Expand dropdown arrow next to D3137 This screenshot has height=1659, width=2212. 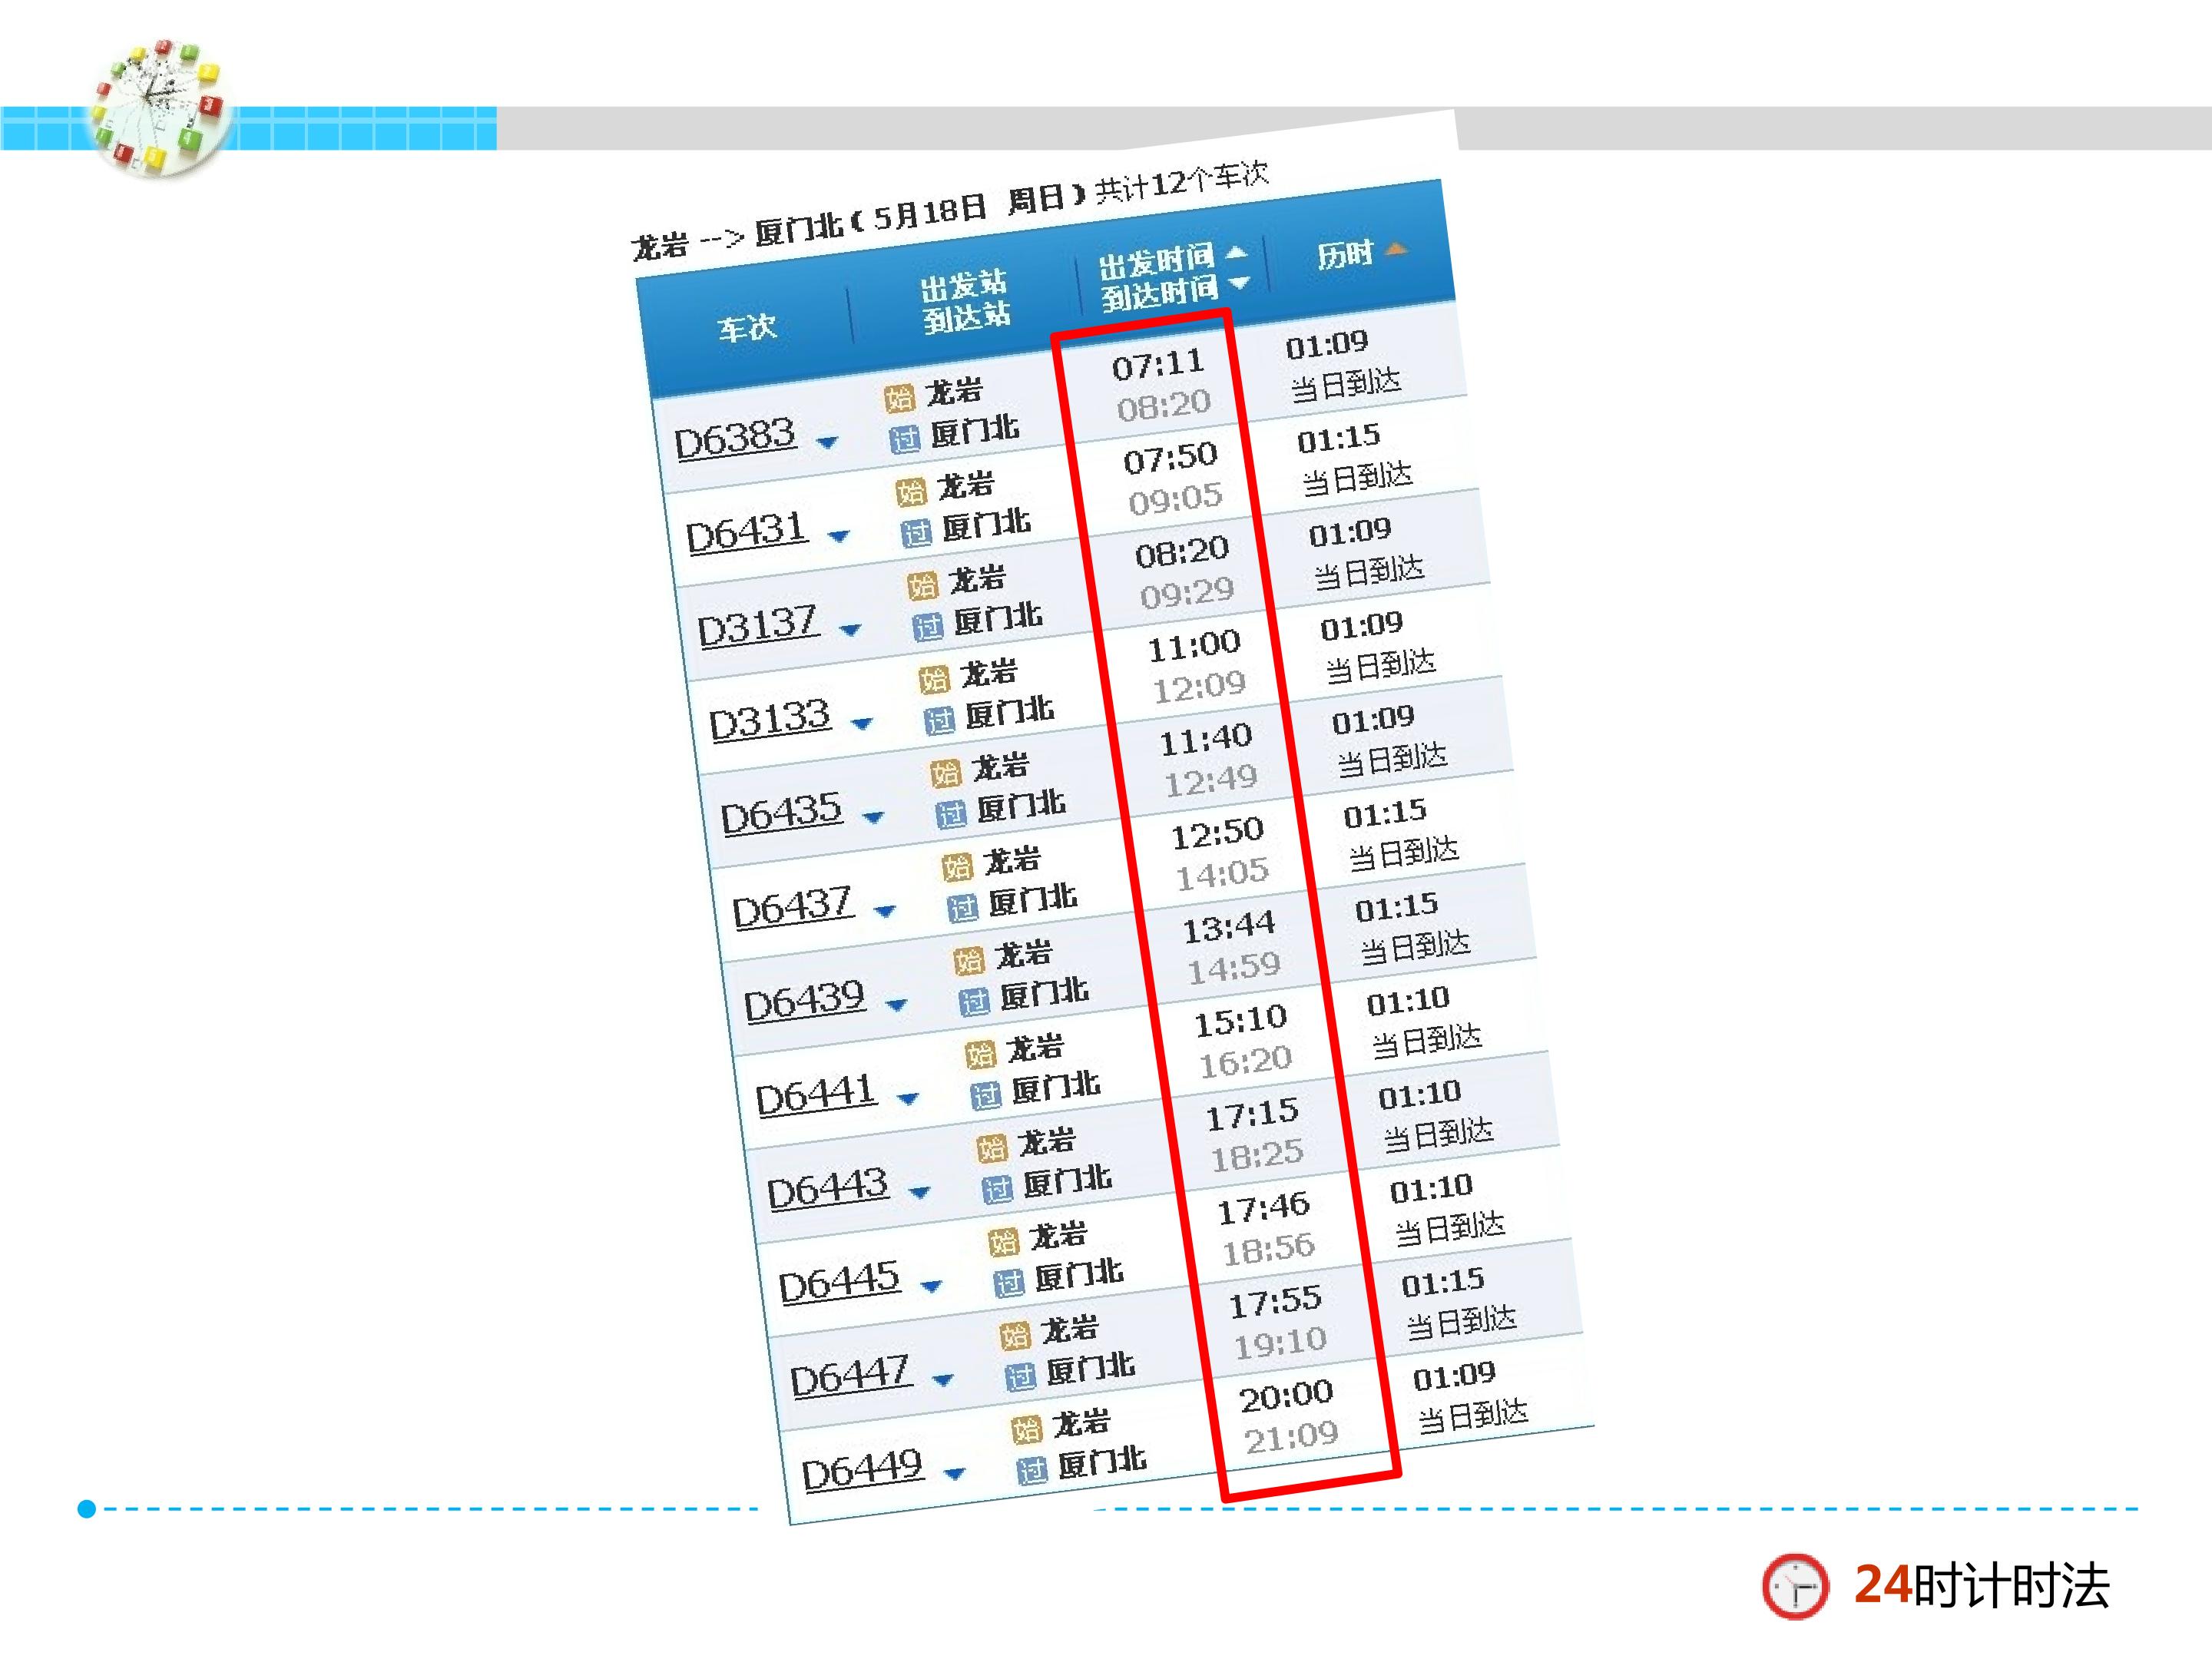click(850, 630)
